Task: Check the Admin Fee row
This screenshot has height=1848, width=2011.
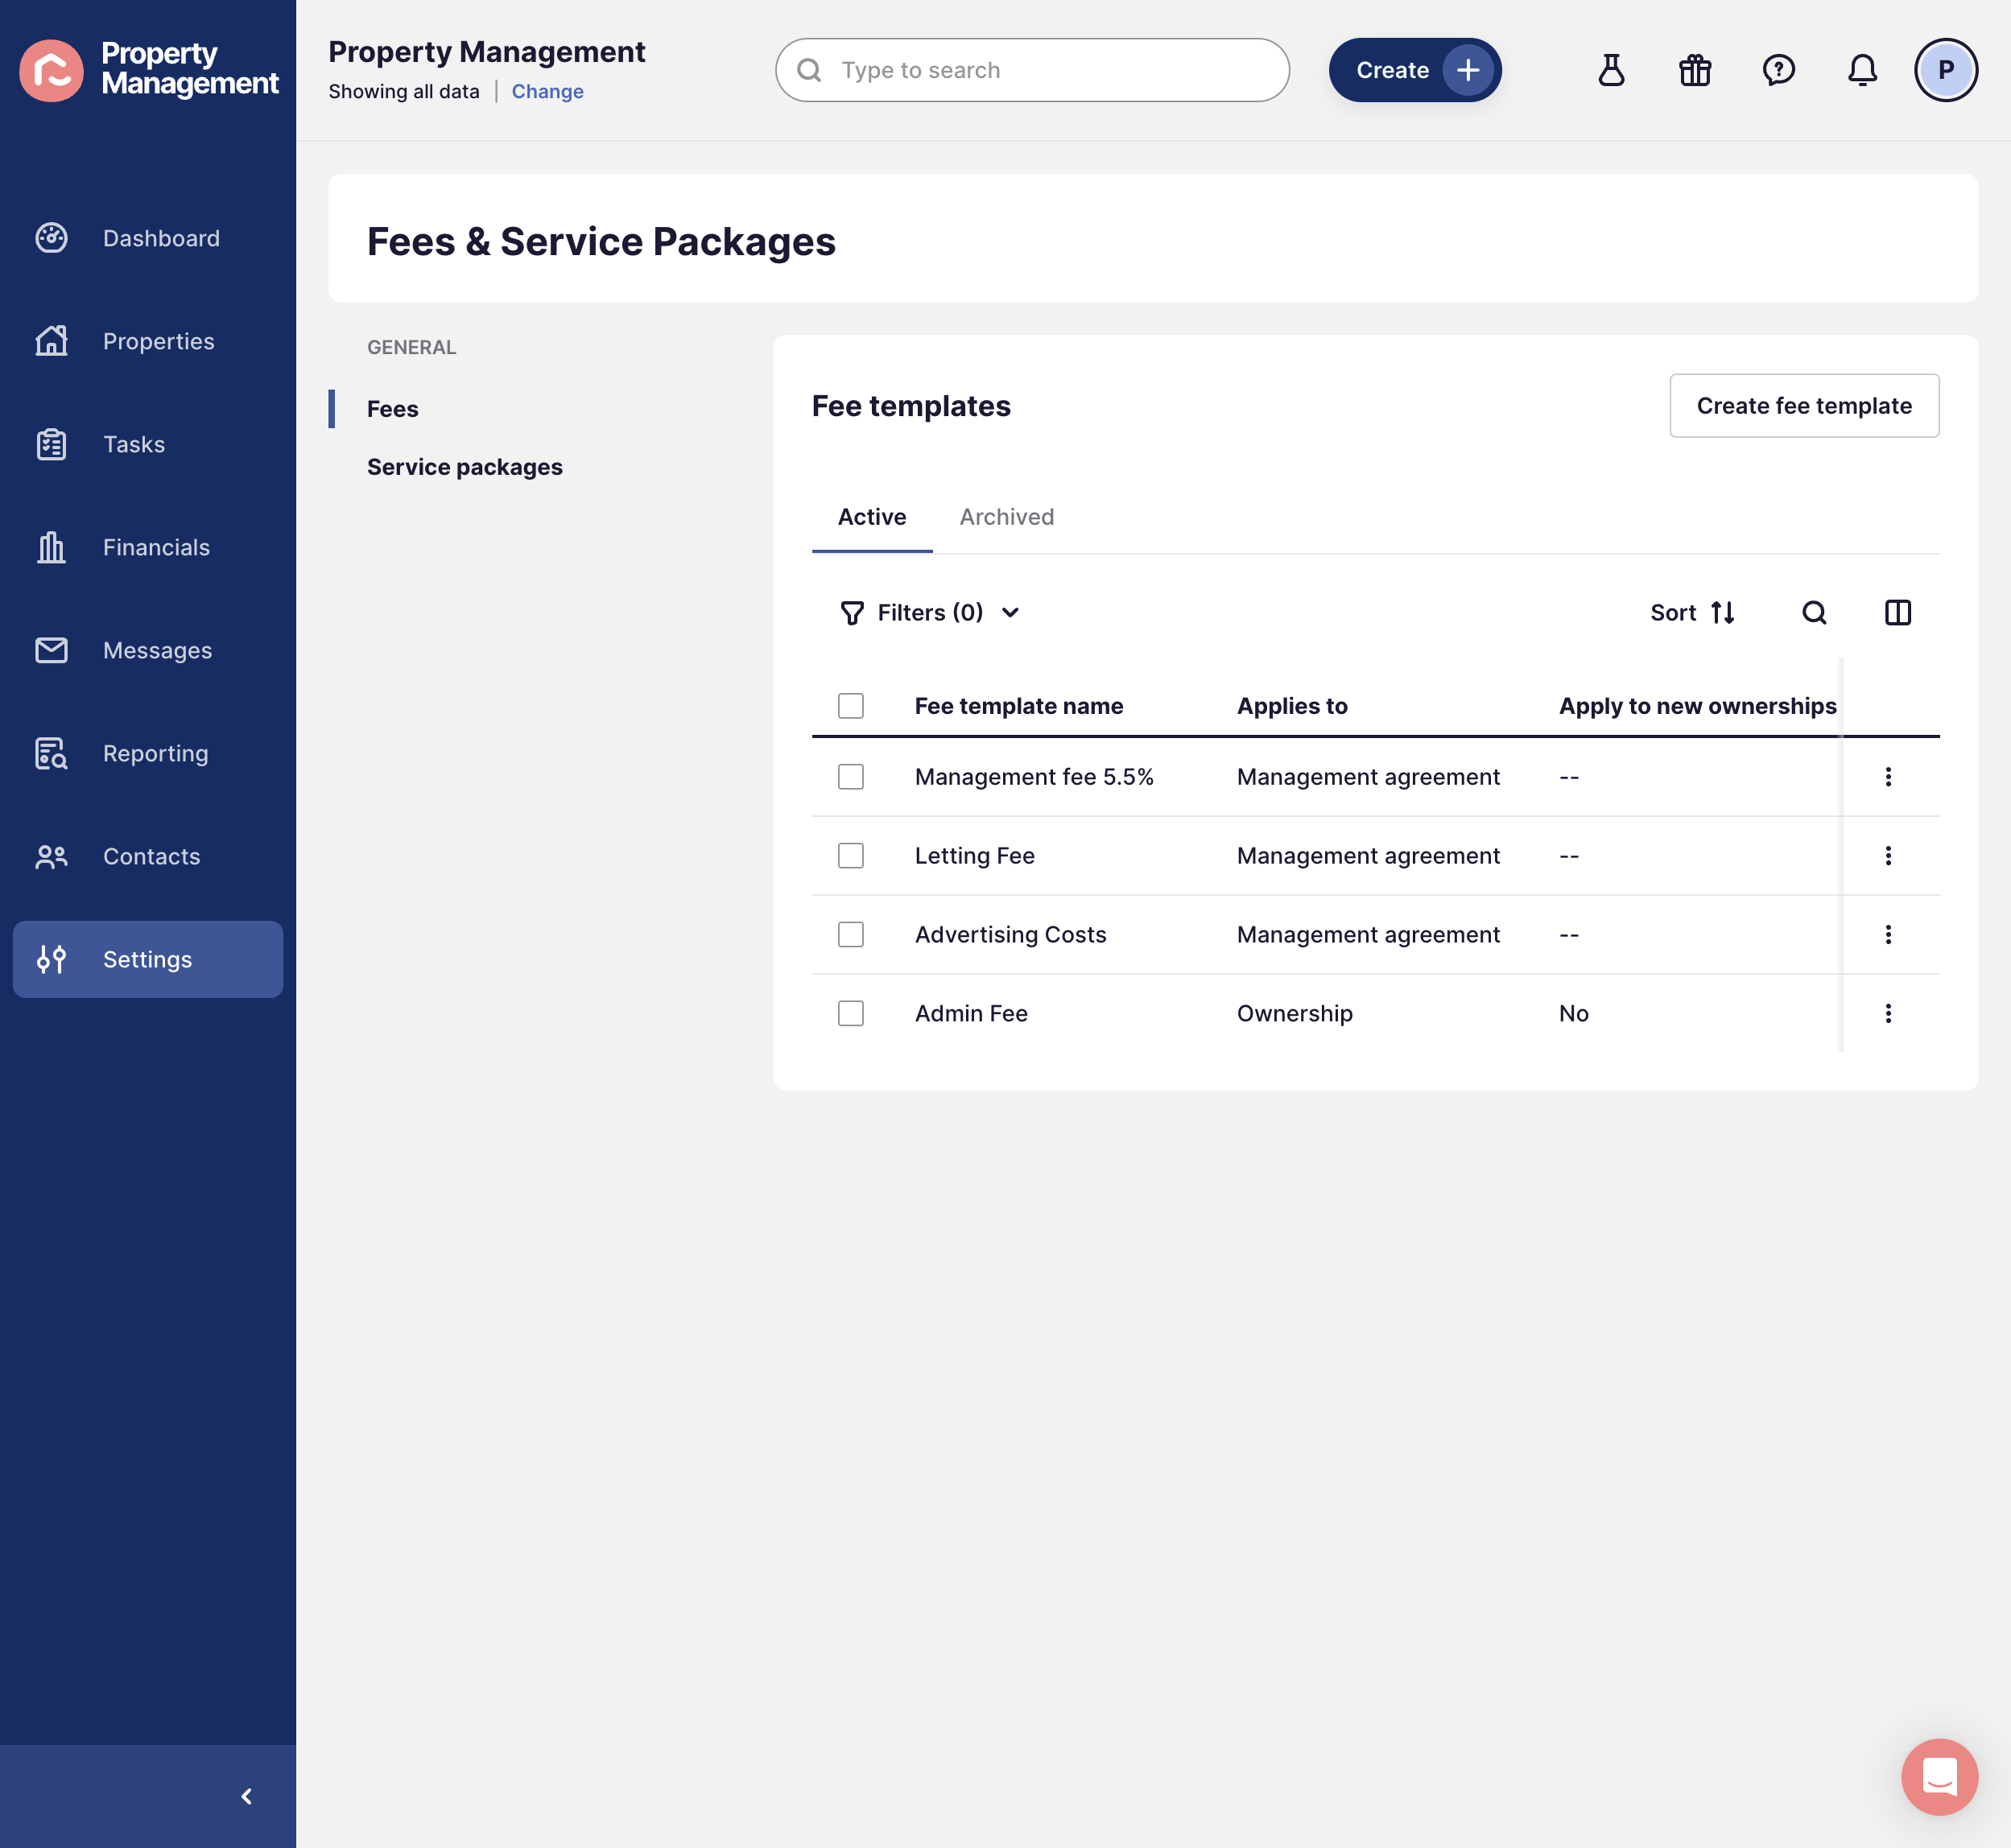Action: click(x=851, y=1013)
